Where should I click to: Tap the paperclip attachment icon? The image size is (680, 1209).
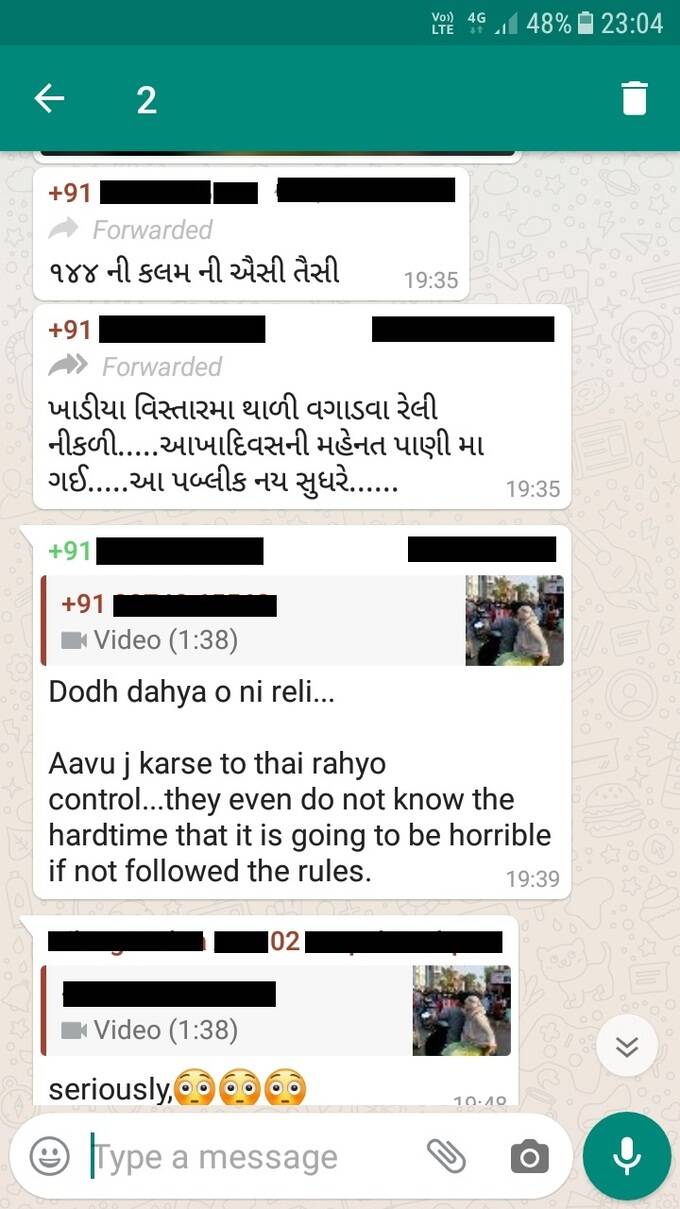tap(446, 1157)
